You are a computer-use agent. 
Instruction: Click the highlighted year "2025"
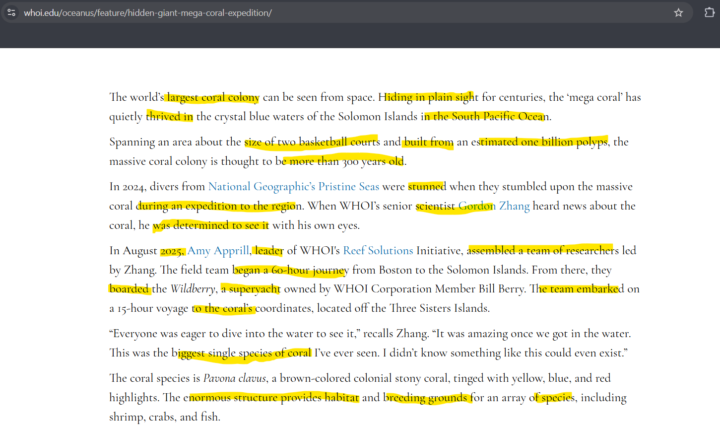[171, 251]
